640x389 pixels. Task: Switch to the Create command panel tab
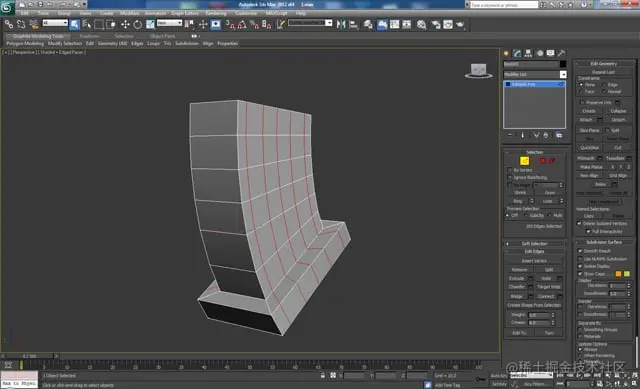click(x=507, y=53)
